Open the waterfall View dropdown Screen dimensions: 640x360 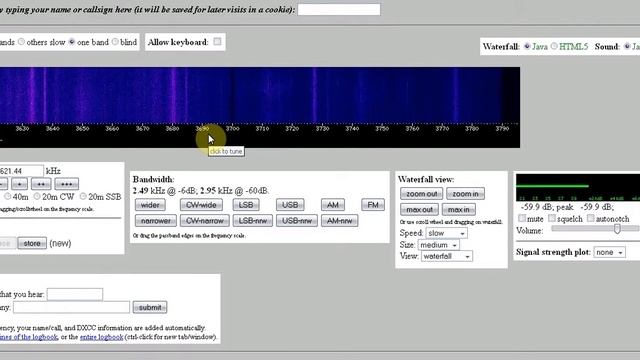[447, 256]
